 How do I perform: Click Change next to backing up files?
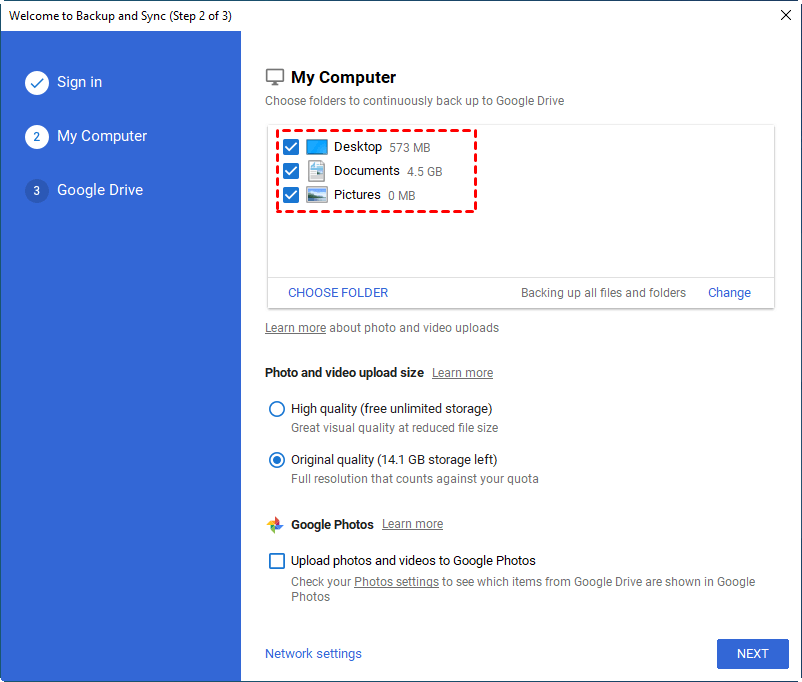pos(729,293)
